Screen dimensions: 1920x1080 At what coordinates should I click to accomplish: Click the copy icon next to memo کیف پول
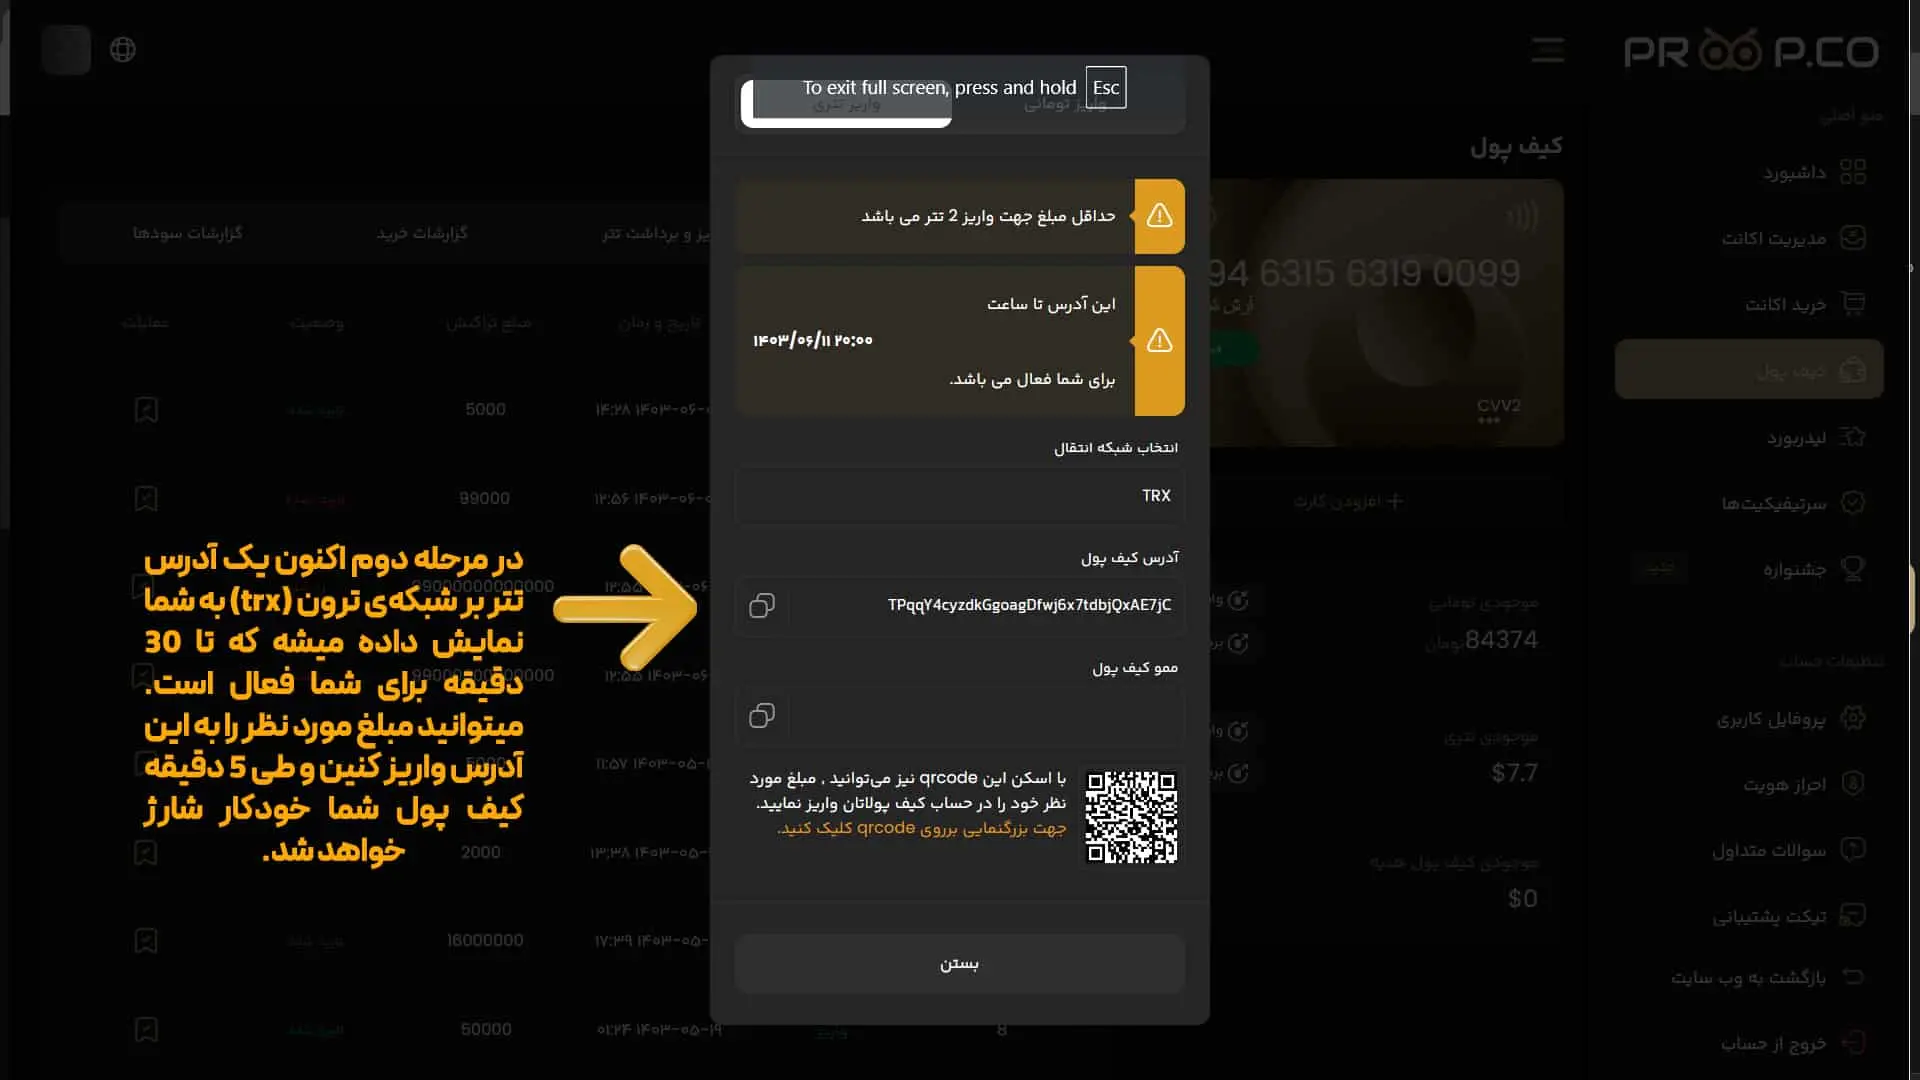pos(761,715)
